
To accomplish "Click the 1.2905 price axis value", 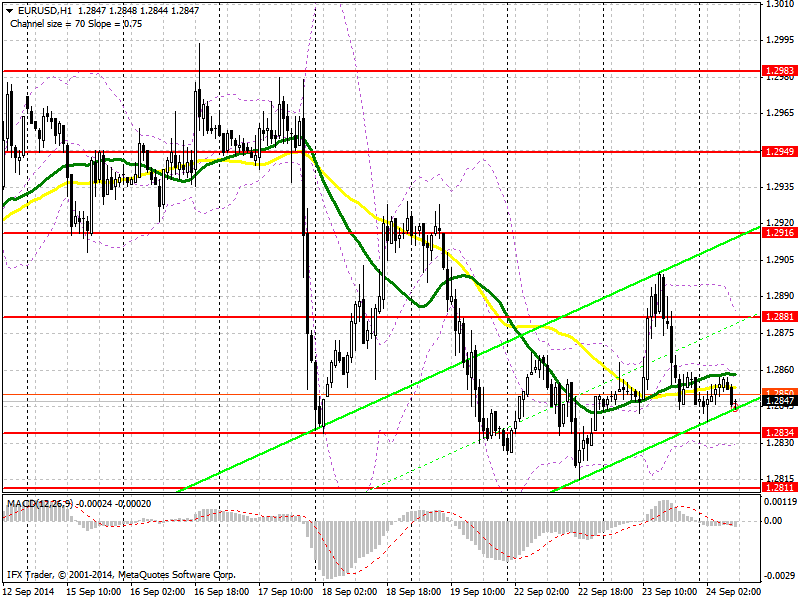I will pos(780,260).
